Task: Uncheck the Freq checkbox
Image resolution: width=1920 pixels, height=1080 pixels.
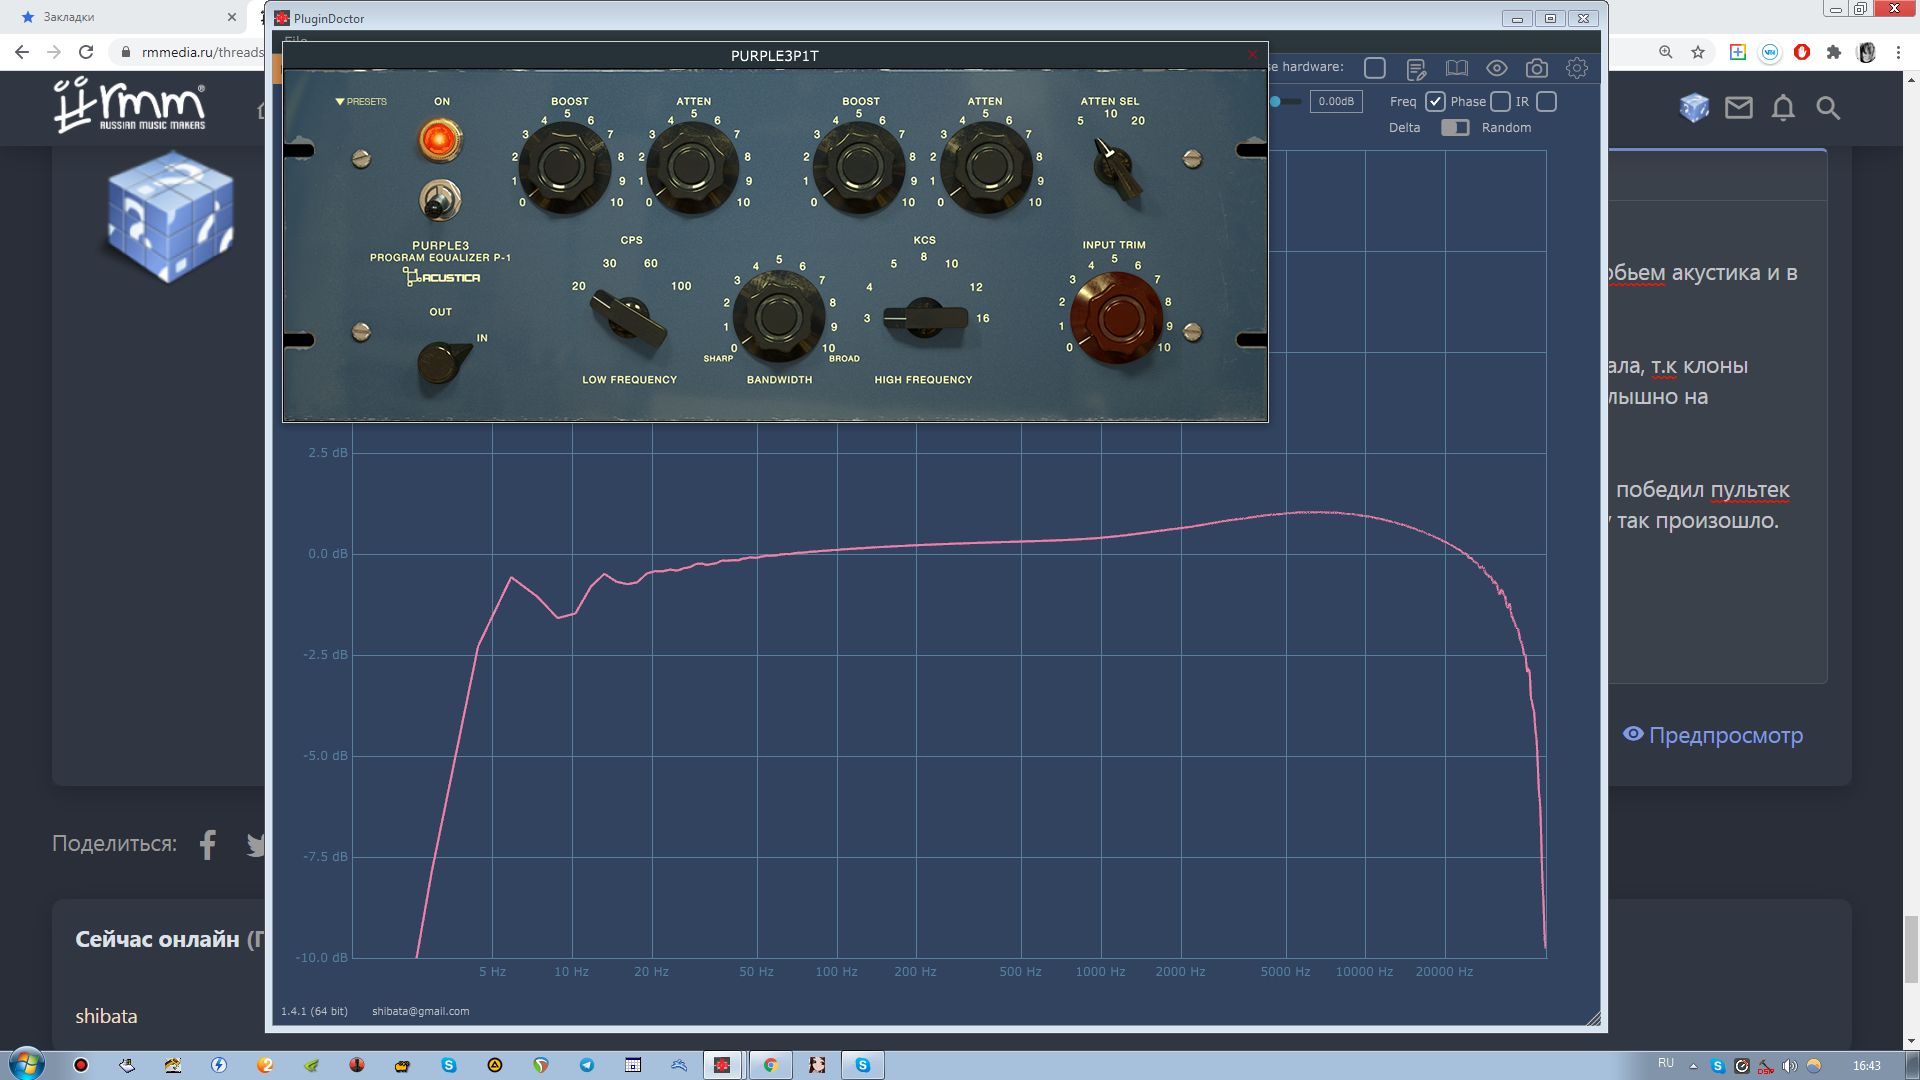Action: 1435,101
